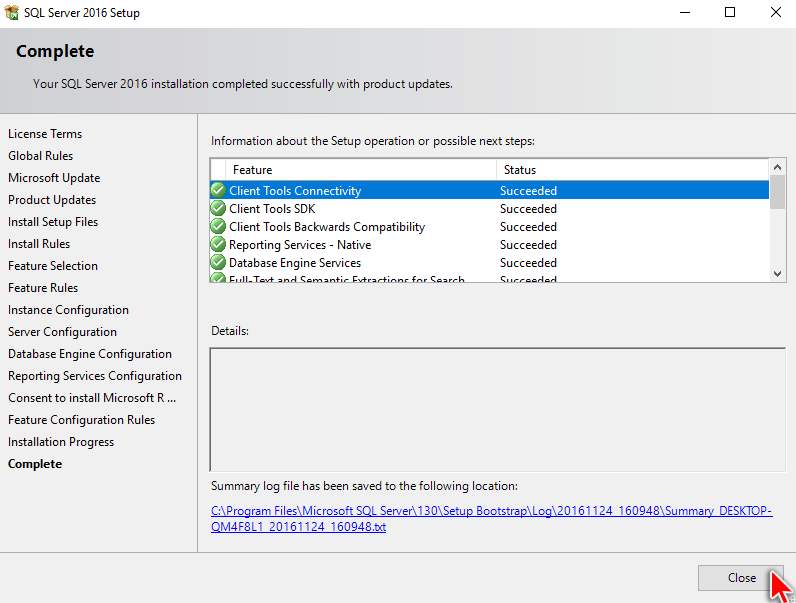Screen dimensions: 796x603
Task: Click check icon for Database Engine Services
Action: click(x=218, y=262)
